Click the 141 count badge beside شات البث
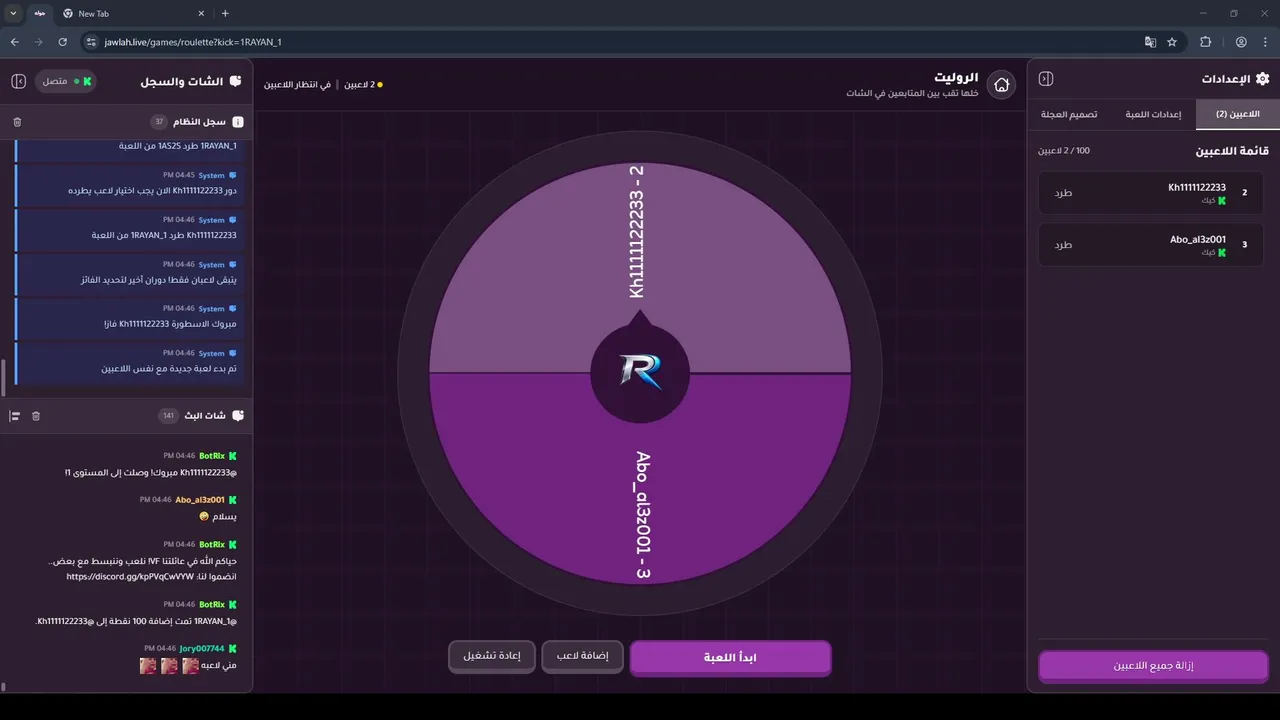1280x720 pixels. pos(168,415)
